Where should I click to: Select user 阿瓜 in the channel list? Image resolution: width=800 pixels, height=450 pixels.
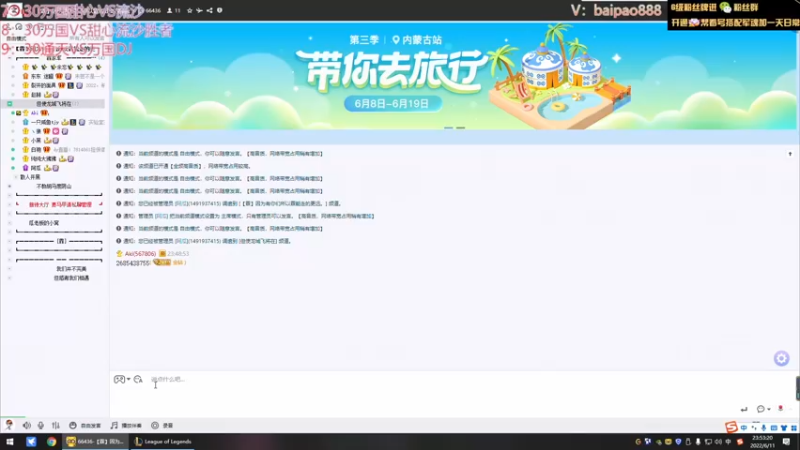pyautogui.click(x=36, y=168)
